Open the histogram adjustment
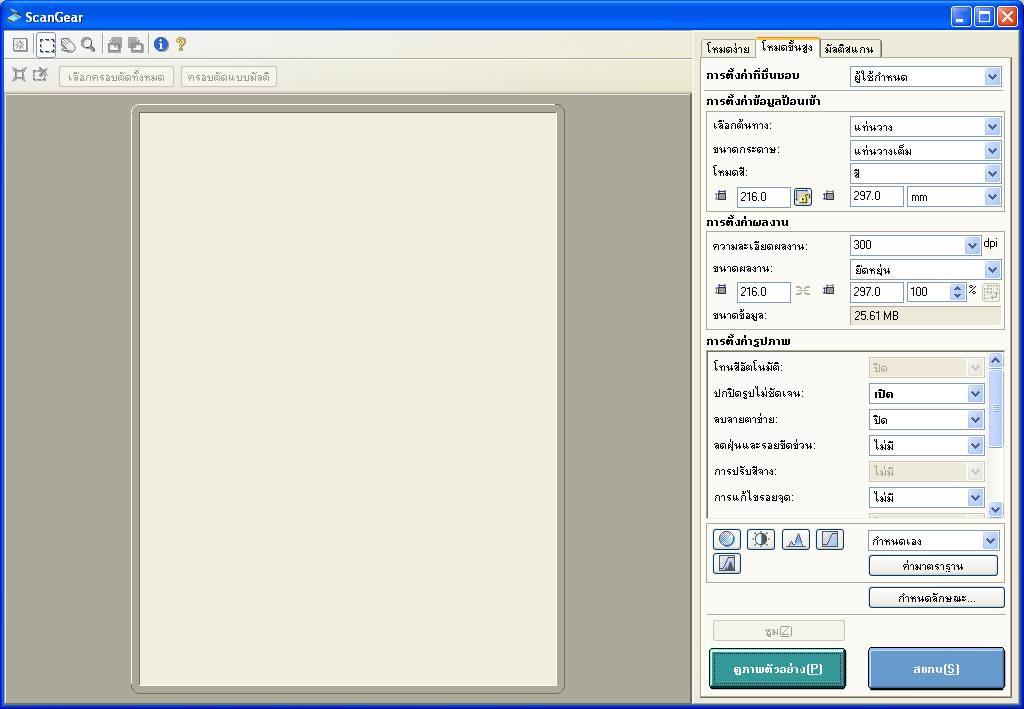1024x709 pixels. 796,540
